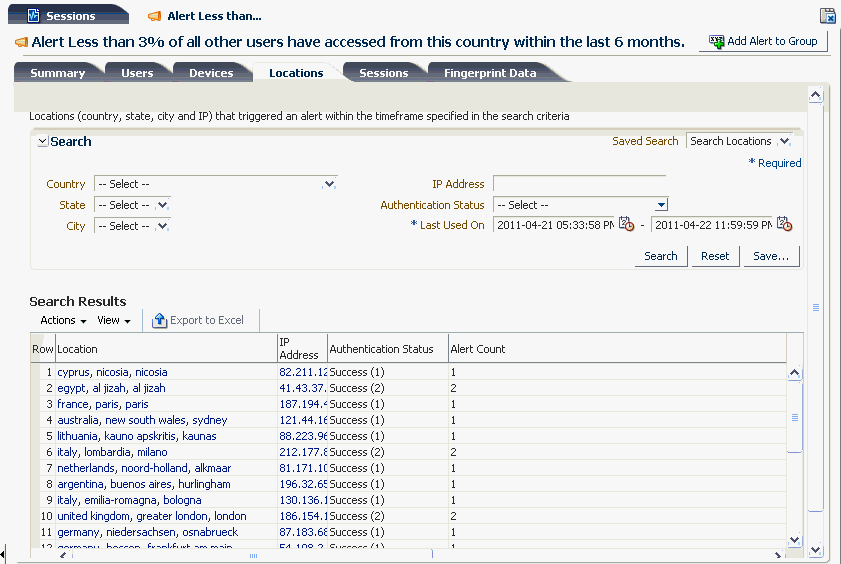Click IP address starting 187.194
Image resolution: width=841 pixels, height=564 pixels.
pos(303,404)
